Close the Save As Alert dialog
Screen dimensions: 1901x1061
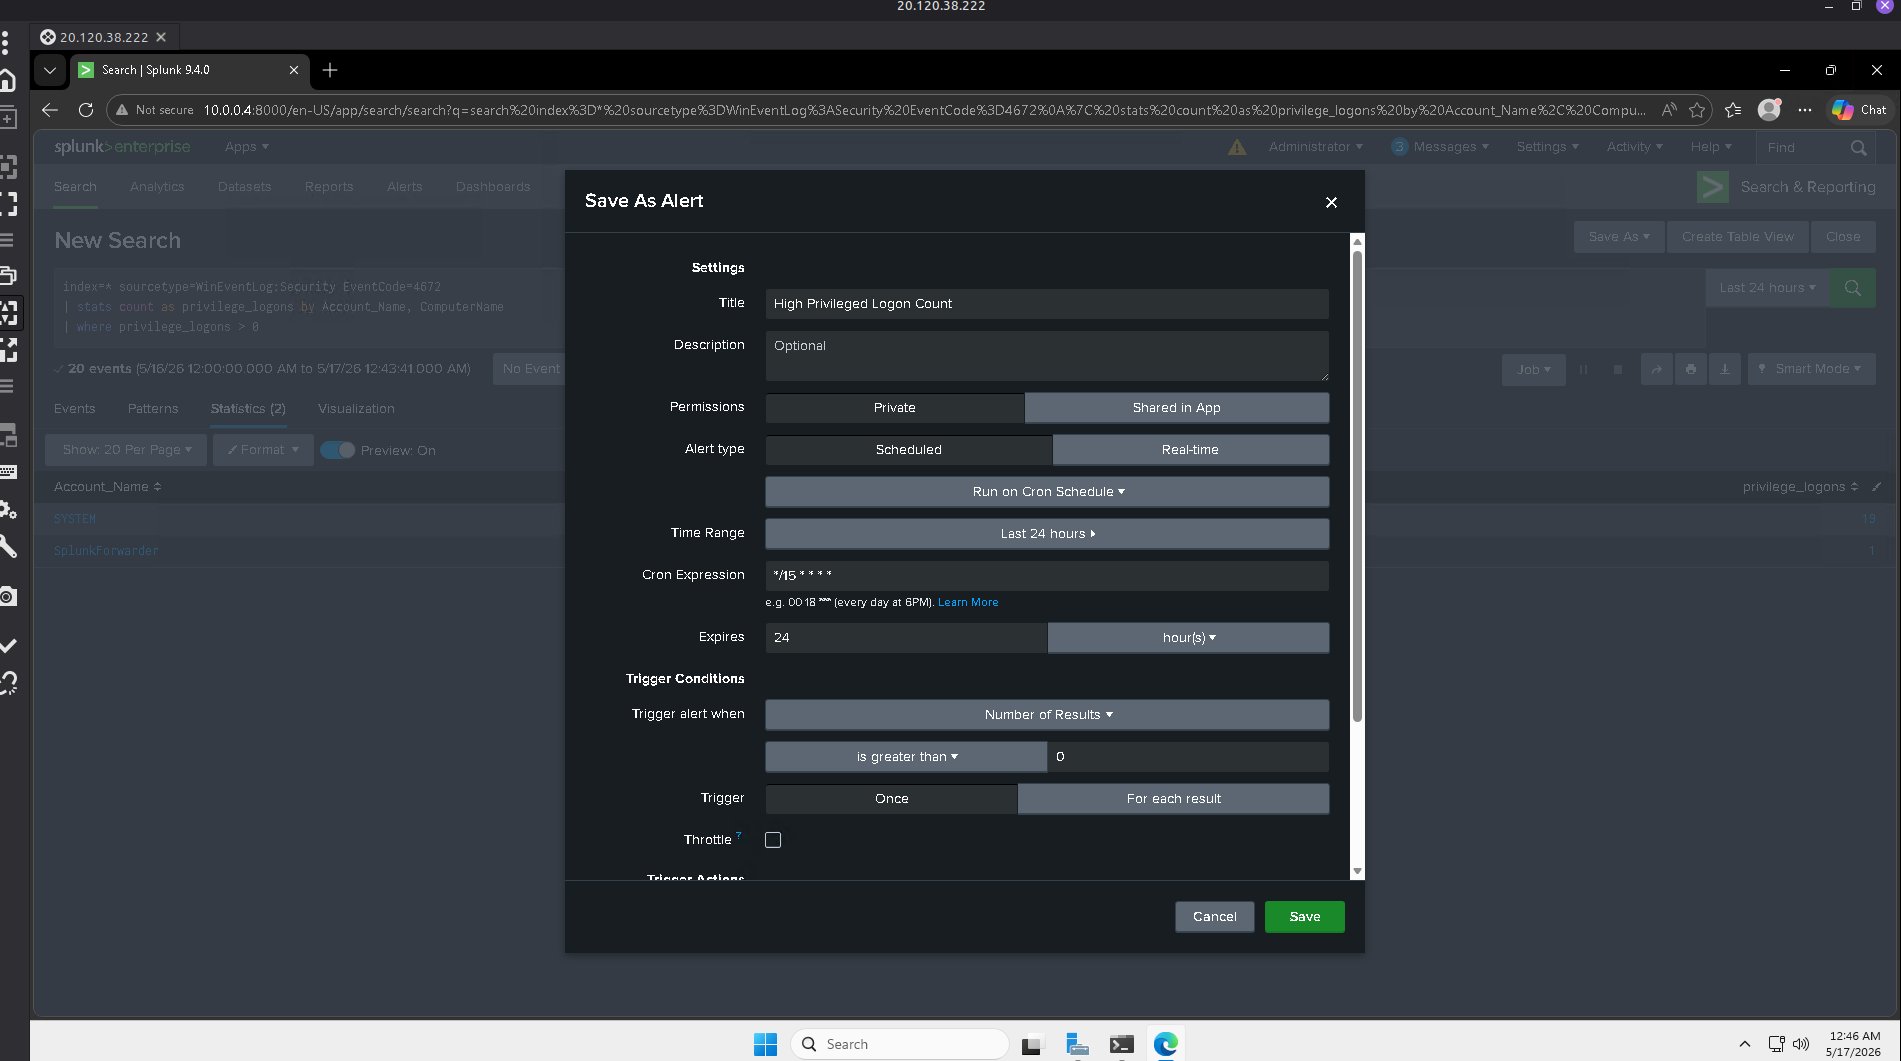[1331, 202]
